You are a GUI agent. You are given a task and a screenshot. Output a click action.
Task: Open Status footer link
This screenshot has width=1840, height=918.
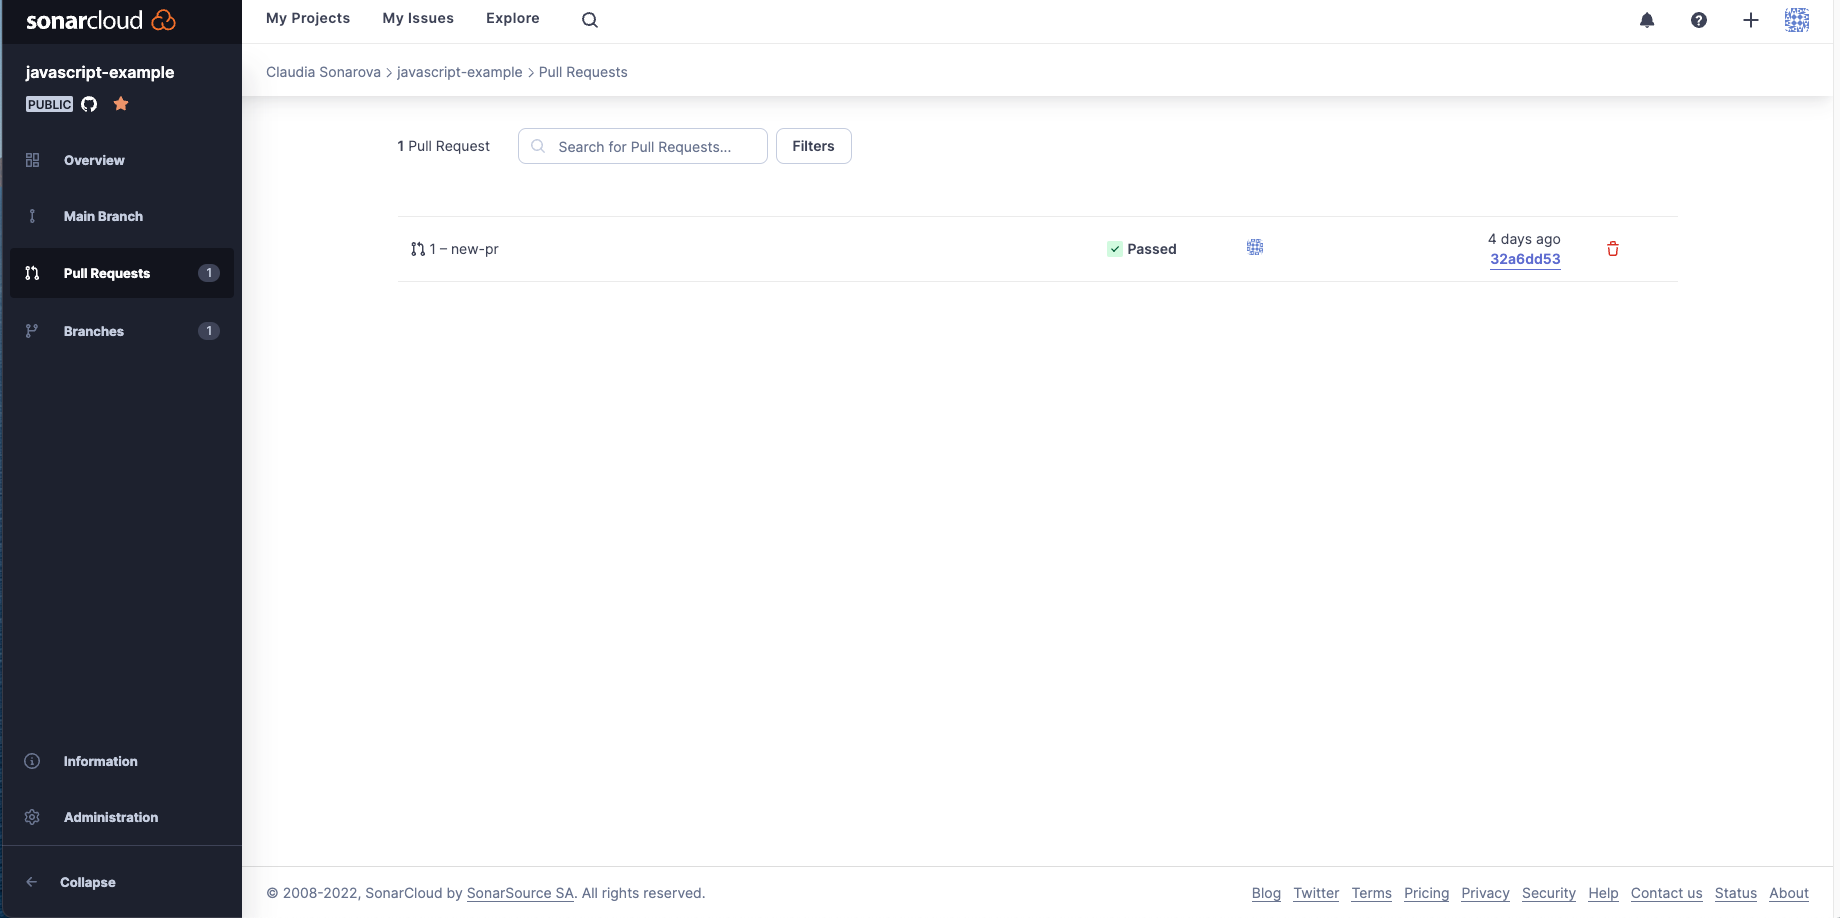(1736, 893)
